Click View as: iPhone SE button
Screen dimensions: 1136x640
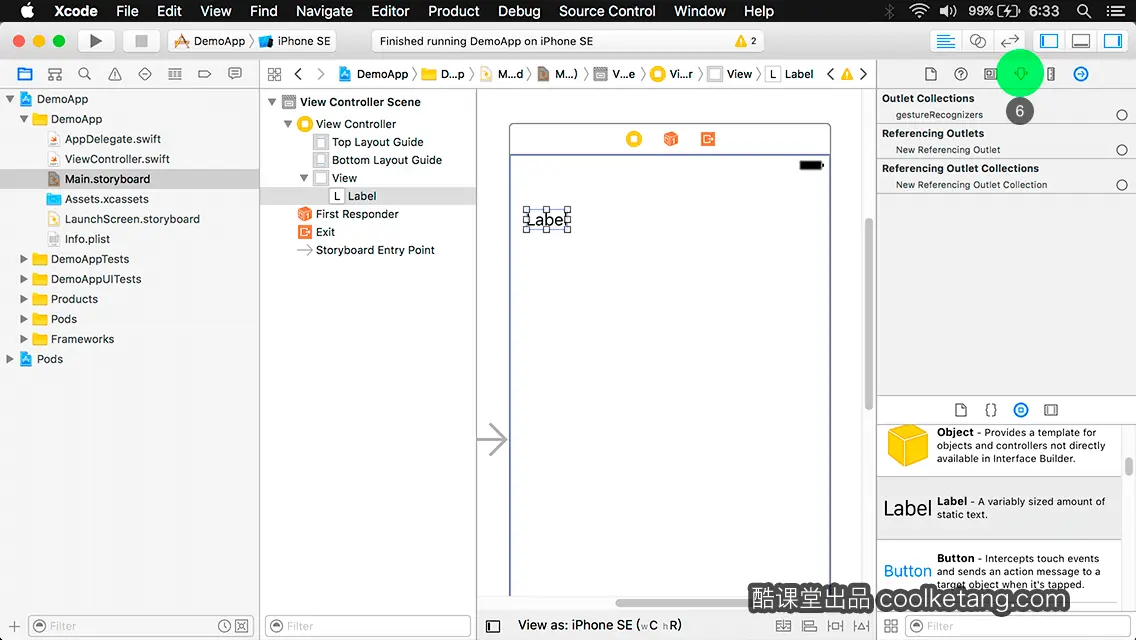point(599,626)
